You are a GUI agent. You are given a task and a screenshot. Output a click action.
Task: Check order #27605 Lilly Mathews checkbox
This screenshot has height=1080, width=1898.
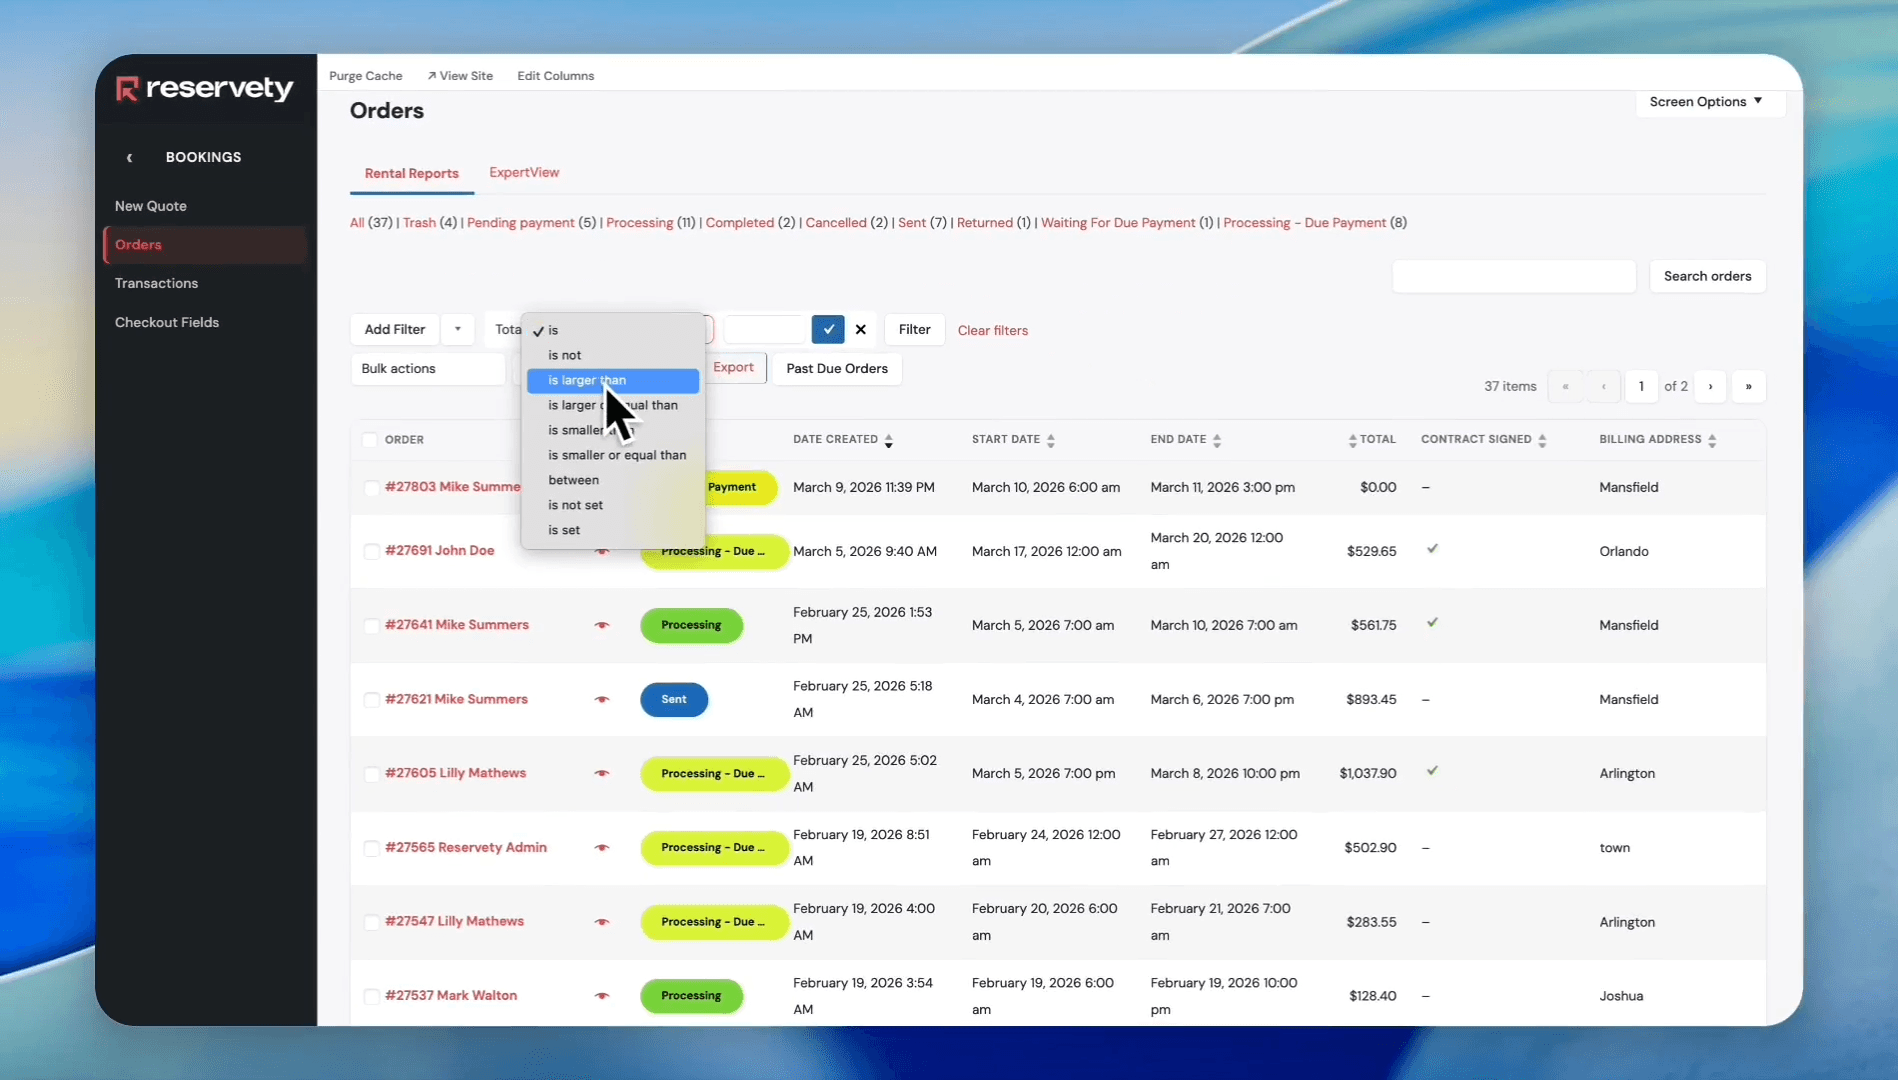point(371,774)
